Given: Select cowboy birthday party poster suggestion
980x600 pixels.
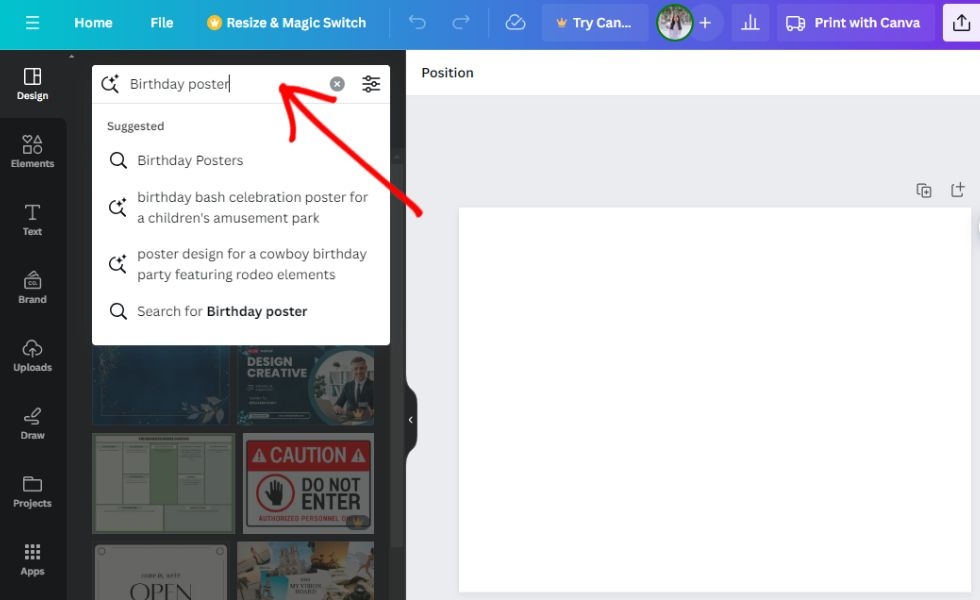Looking at the screenshot, I should tap(241, 264).
